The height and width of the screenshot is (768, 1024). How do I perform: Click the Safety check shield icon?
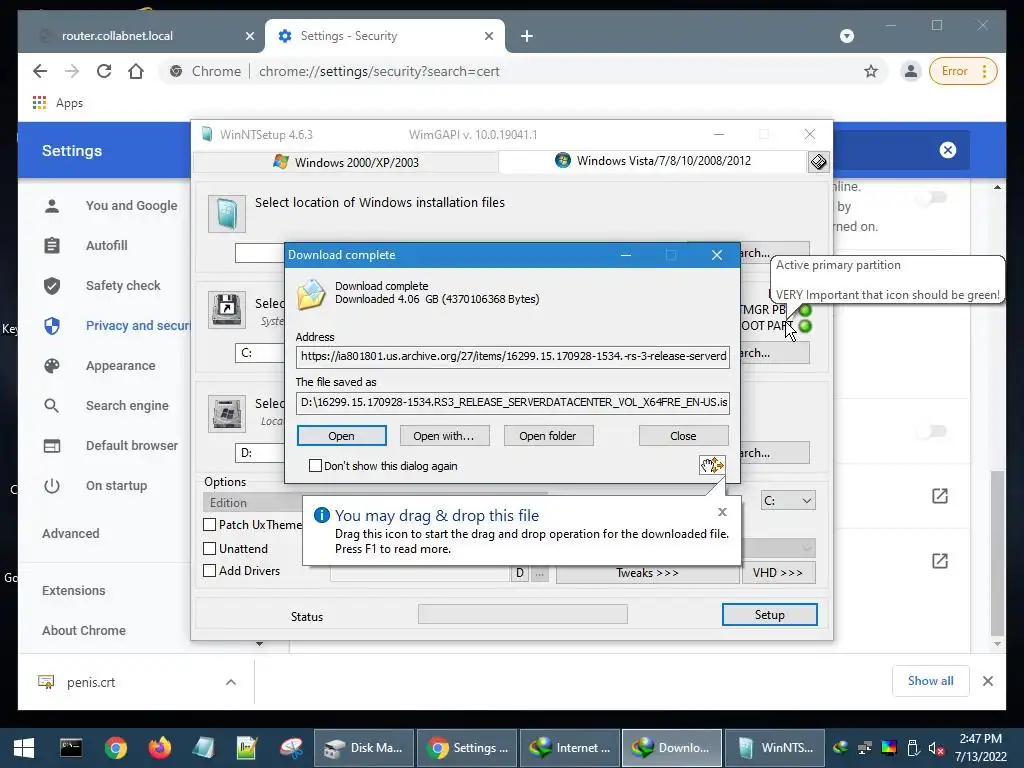[x=52, y=285]
